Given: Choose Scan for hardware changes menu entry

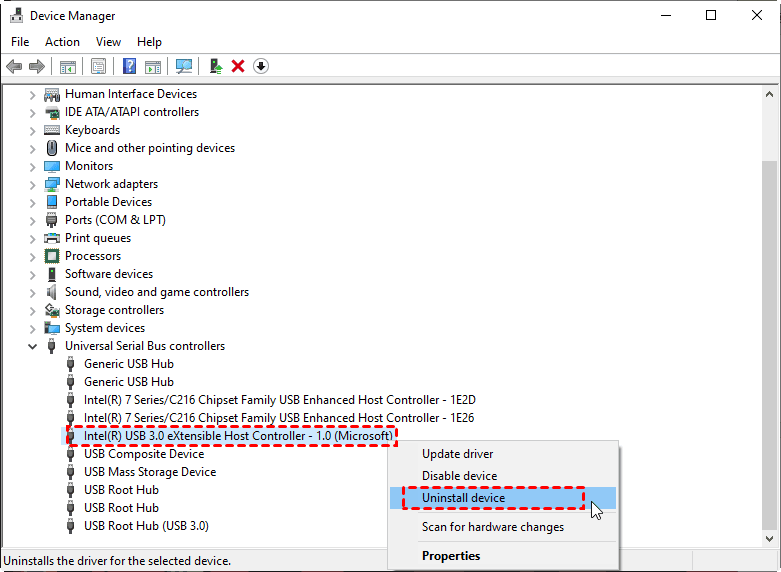Looking at the screenshot, I should pos(503,527).
